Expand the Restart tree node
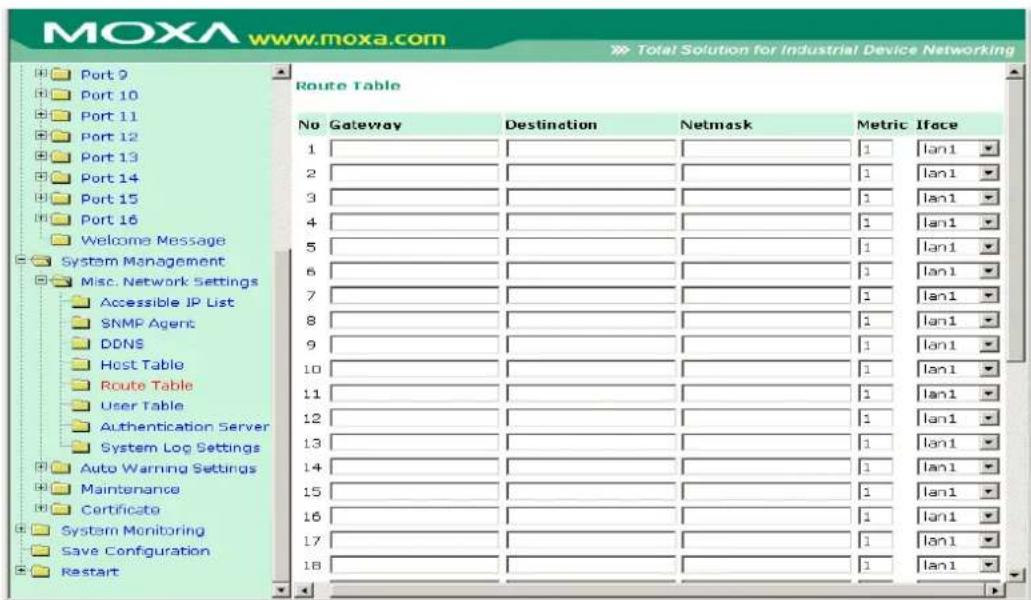Screen dimensions: 1031x600 point(21,570)
